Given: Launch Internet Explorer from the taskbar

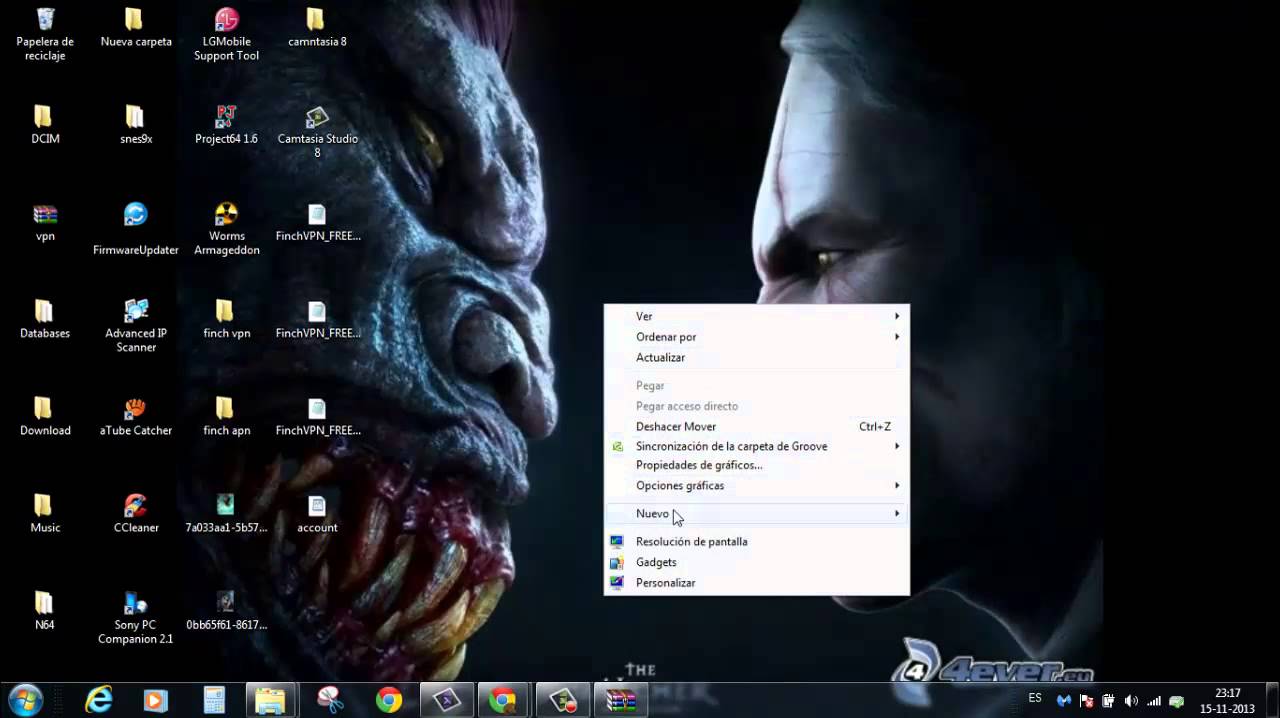Looking at the screenshot, I should (x=98, y=700).
